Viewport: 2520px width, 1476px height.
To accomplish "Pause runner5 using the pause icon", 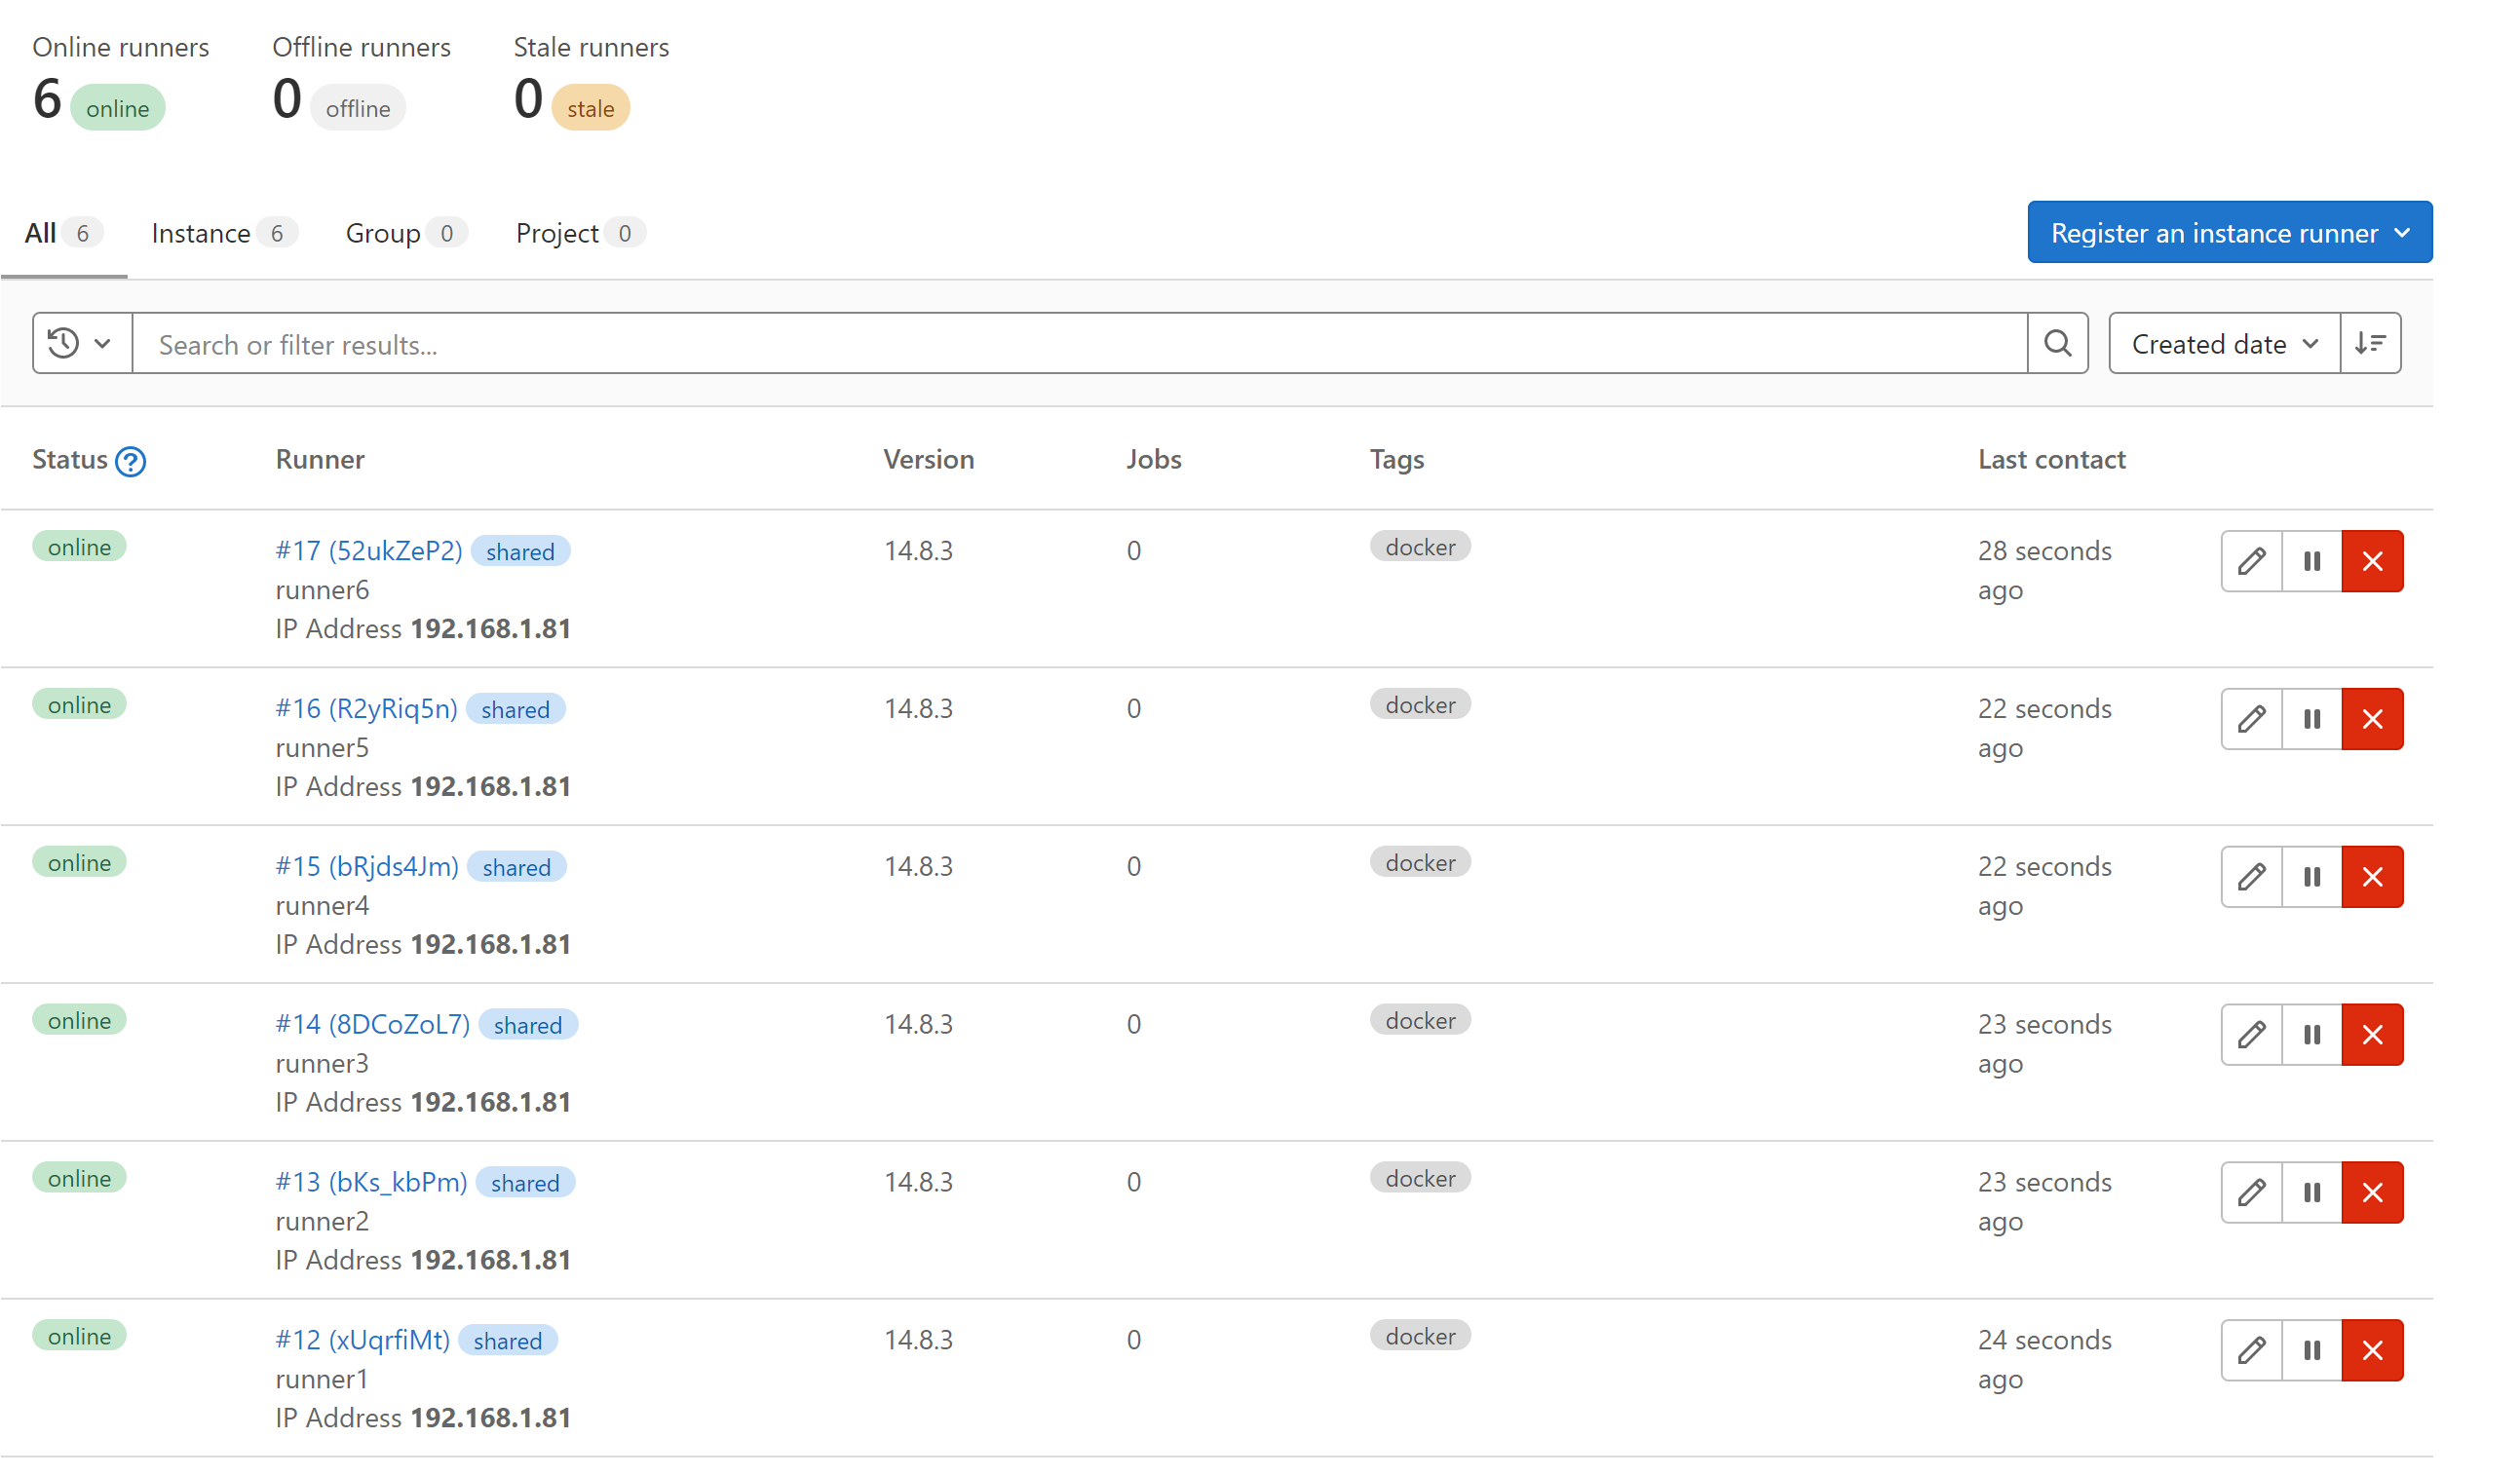I will pos(2311,719).
